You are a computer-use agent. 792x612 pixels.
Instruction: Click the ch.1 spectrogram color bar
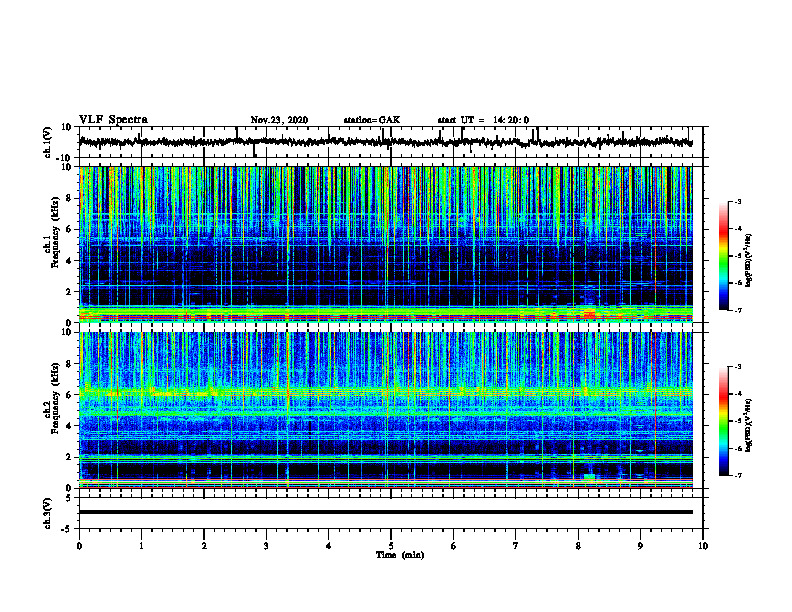(x=723, y=256)
